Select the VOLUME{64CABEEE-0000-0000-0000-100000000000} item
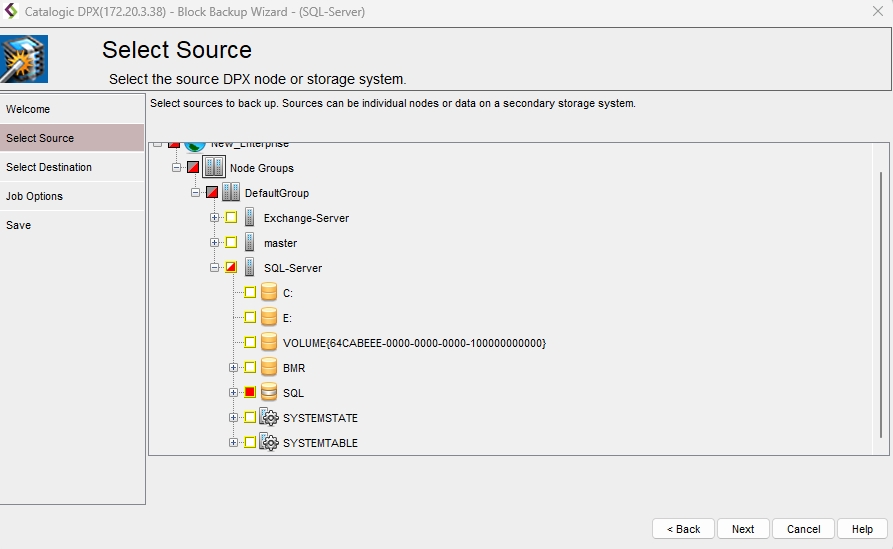 (414, 343)
